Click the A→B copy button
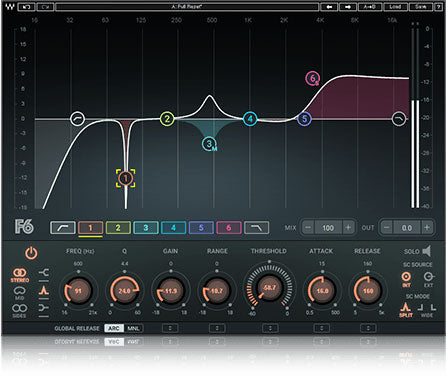The image size is (446, 377). click(369, 7)
